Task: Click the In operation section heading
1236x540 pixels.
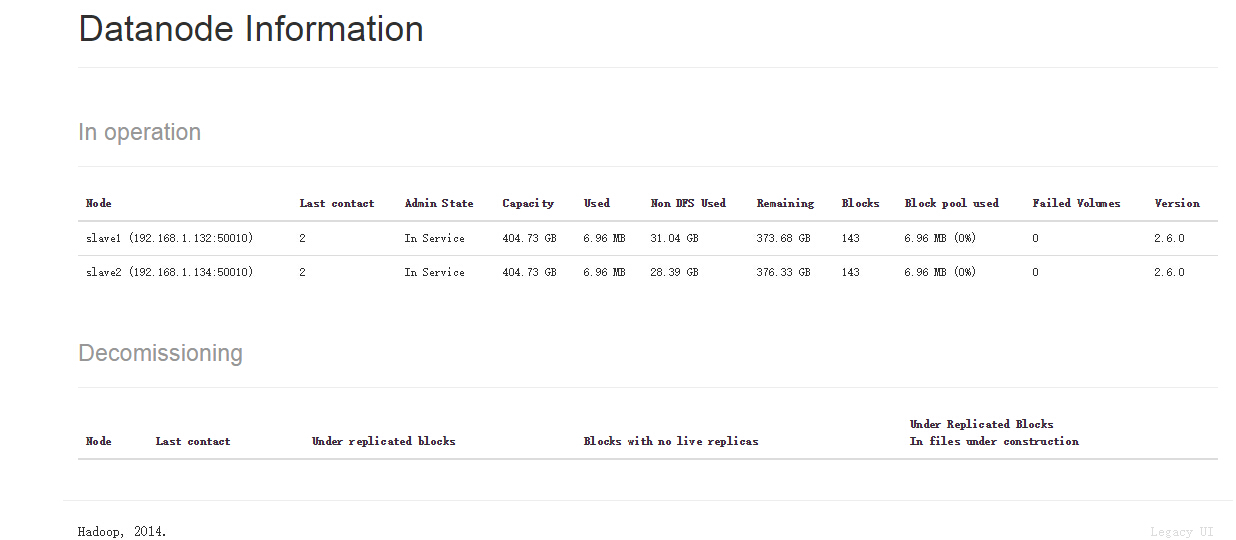Action: coord(139,132)
